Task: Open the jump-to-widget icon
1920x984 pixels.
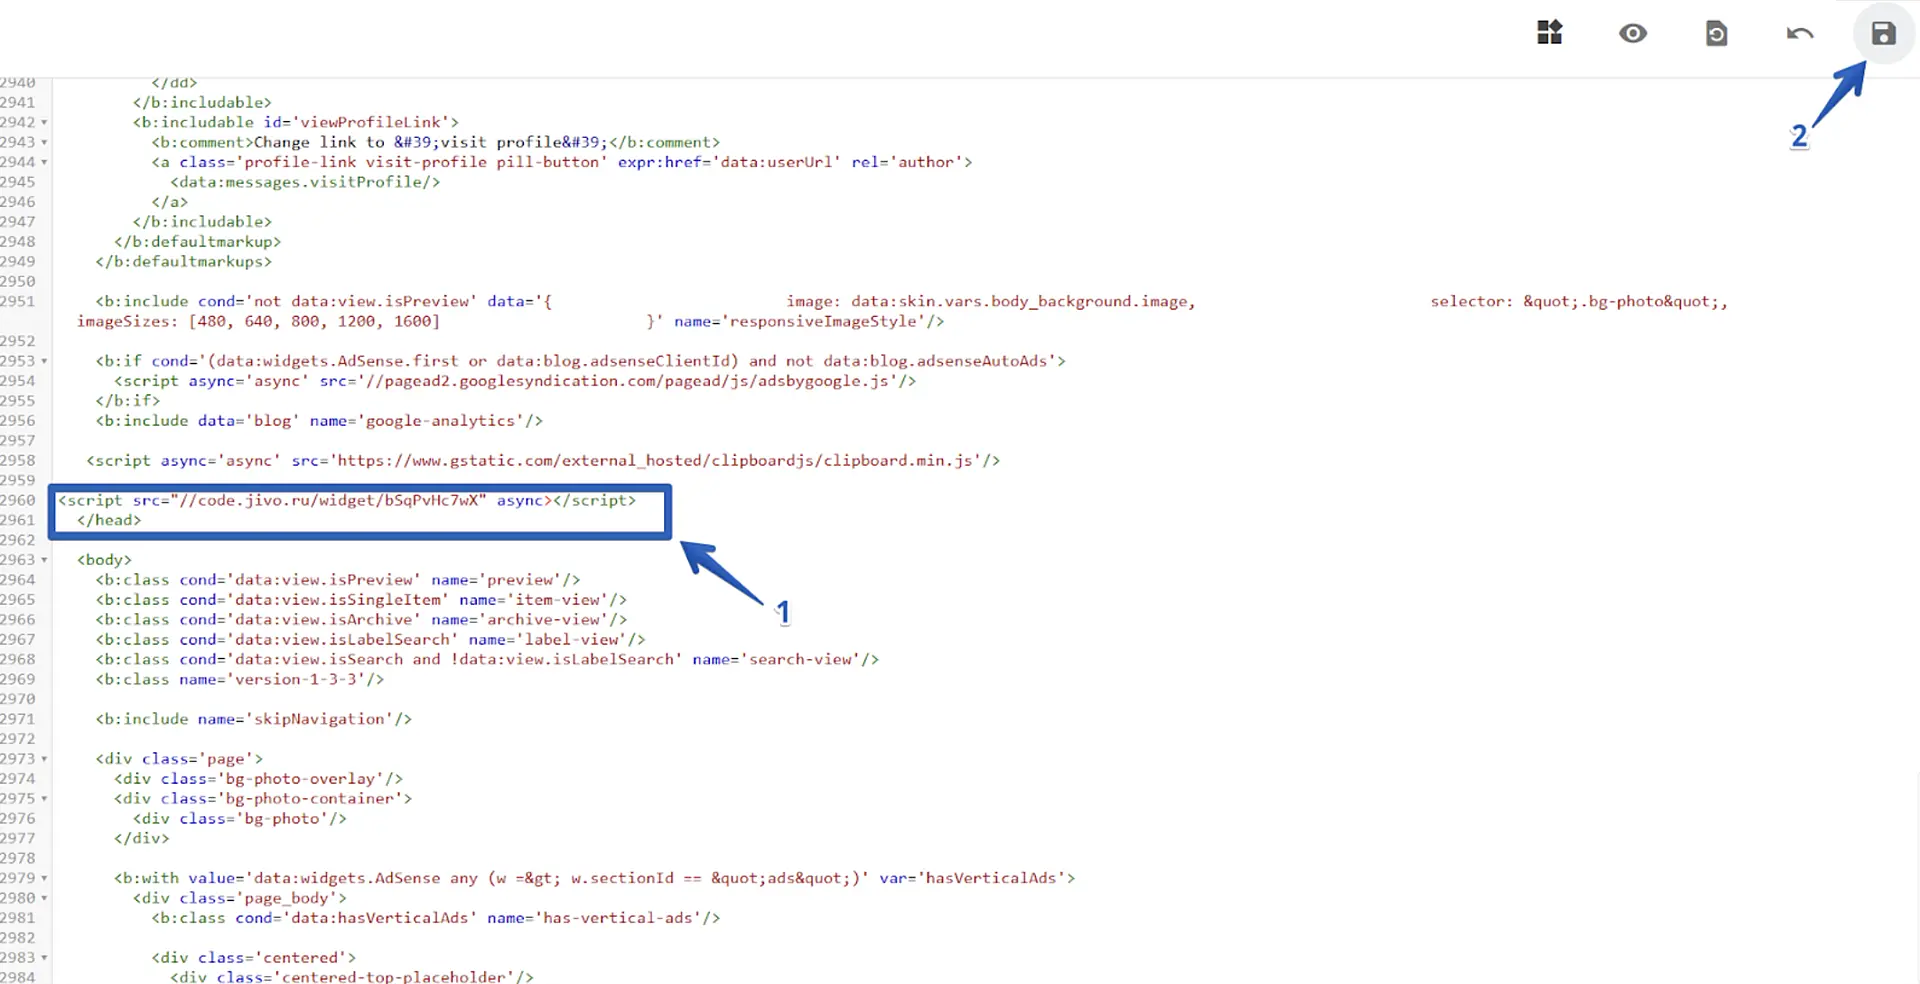Action: coord(1549,33)
